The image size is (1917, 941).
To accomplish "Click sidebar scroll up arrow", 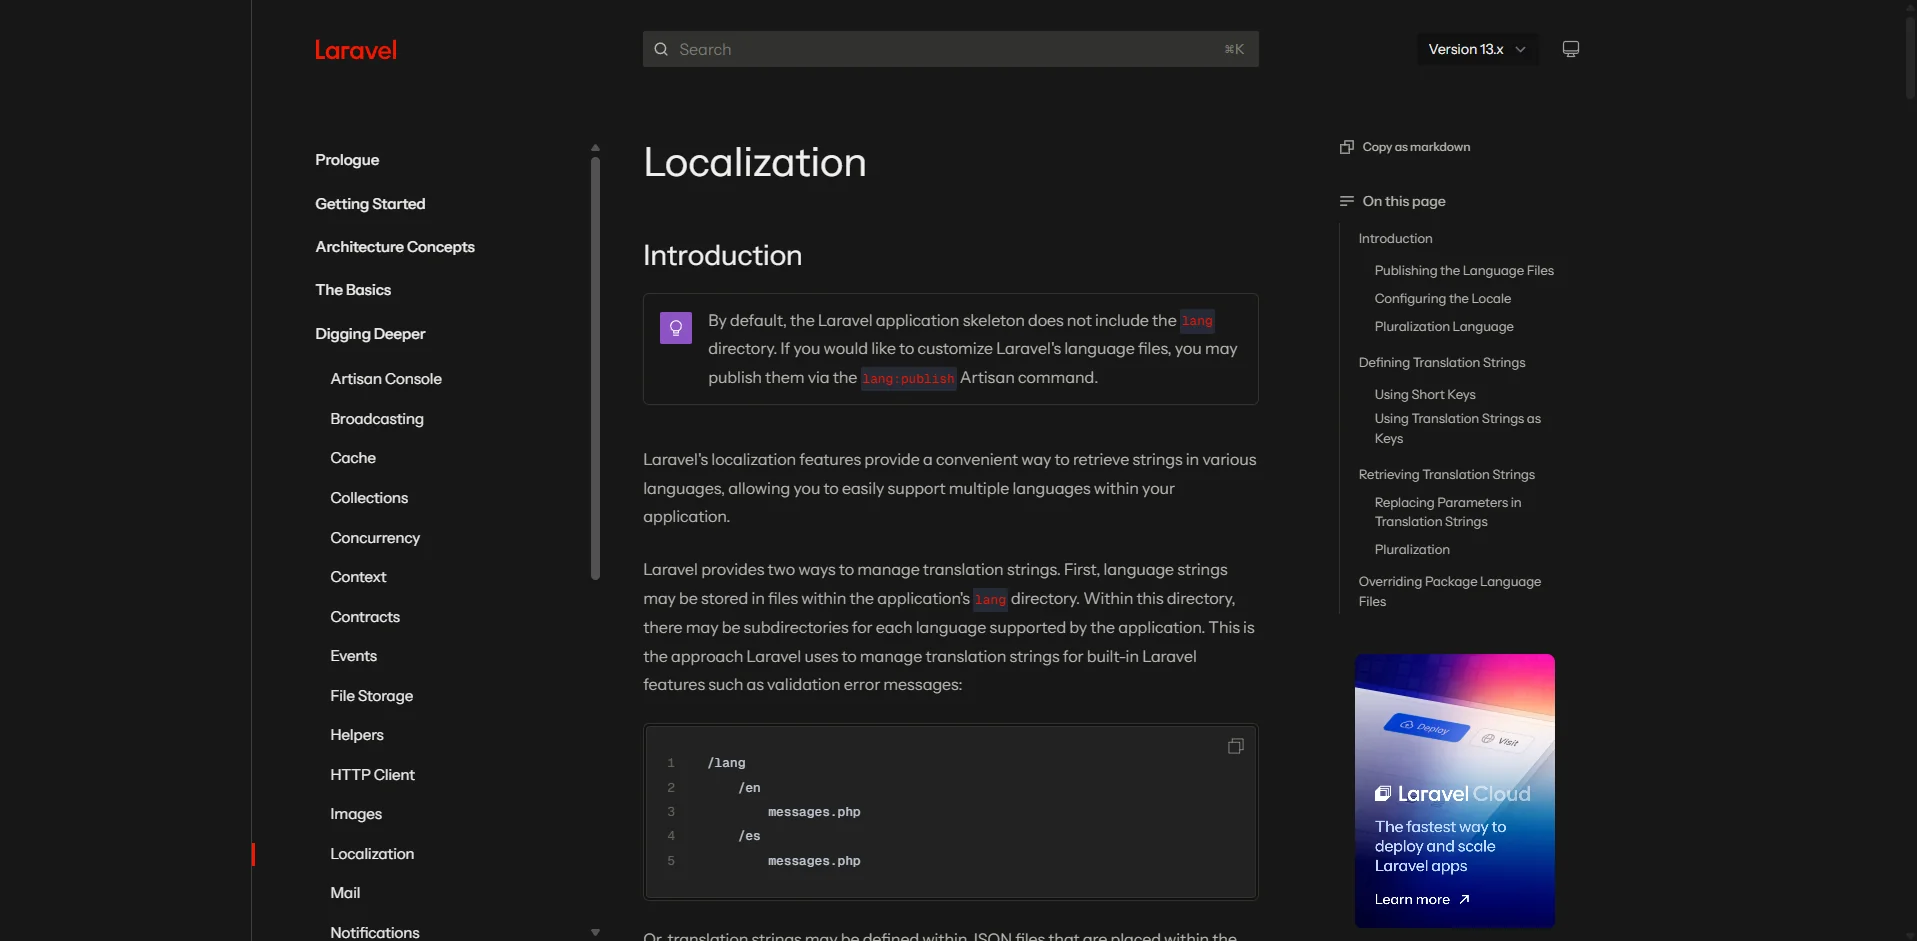I will pyautogui.click(x=595, y=147).
